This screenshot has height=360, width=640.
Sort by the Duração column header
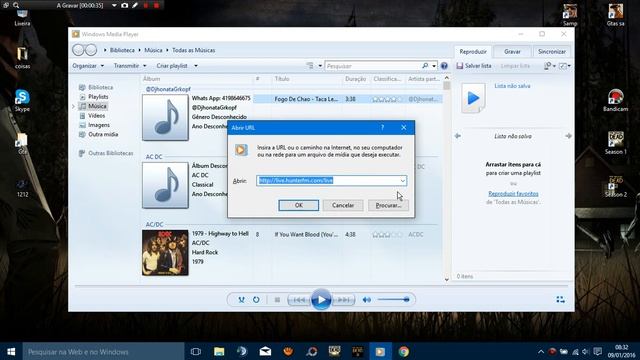[x=356, y=79]
